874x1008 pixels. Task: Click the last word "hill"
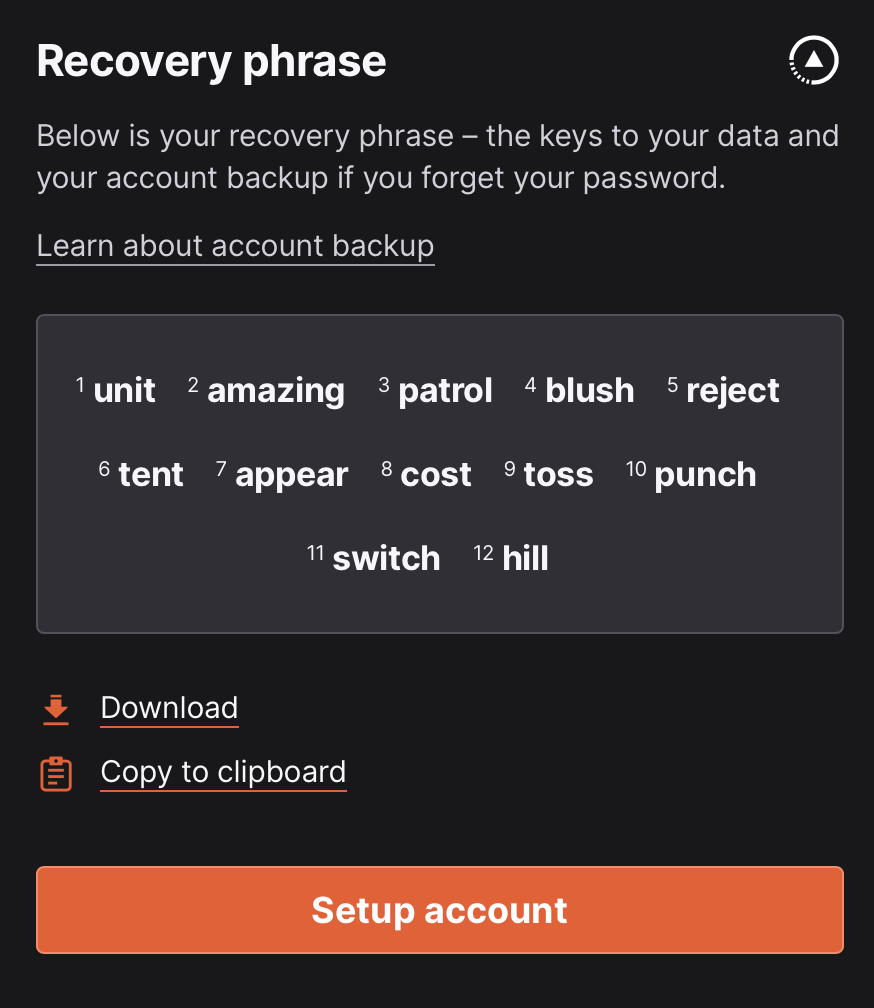pyautogui.click(x=525, y=558)
